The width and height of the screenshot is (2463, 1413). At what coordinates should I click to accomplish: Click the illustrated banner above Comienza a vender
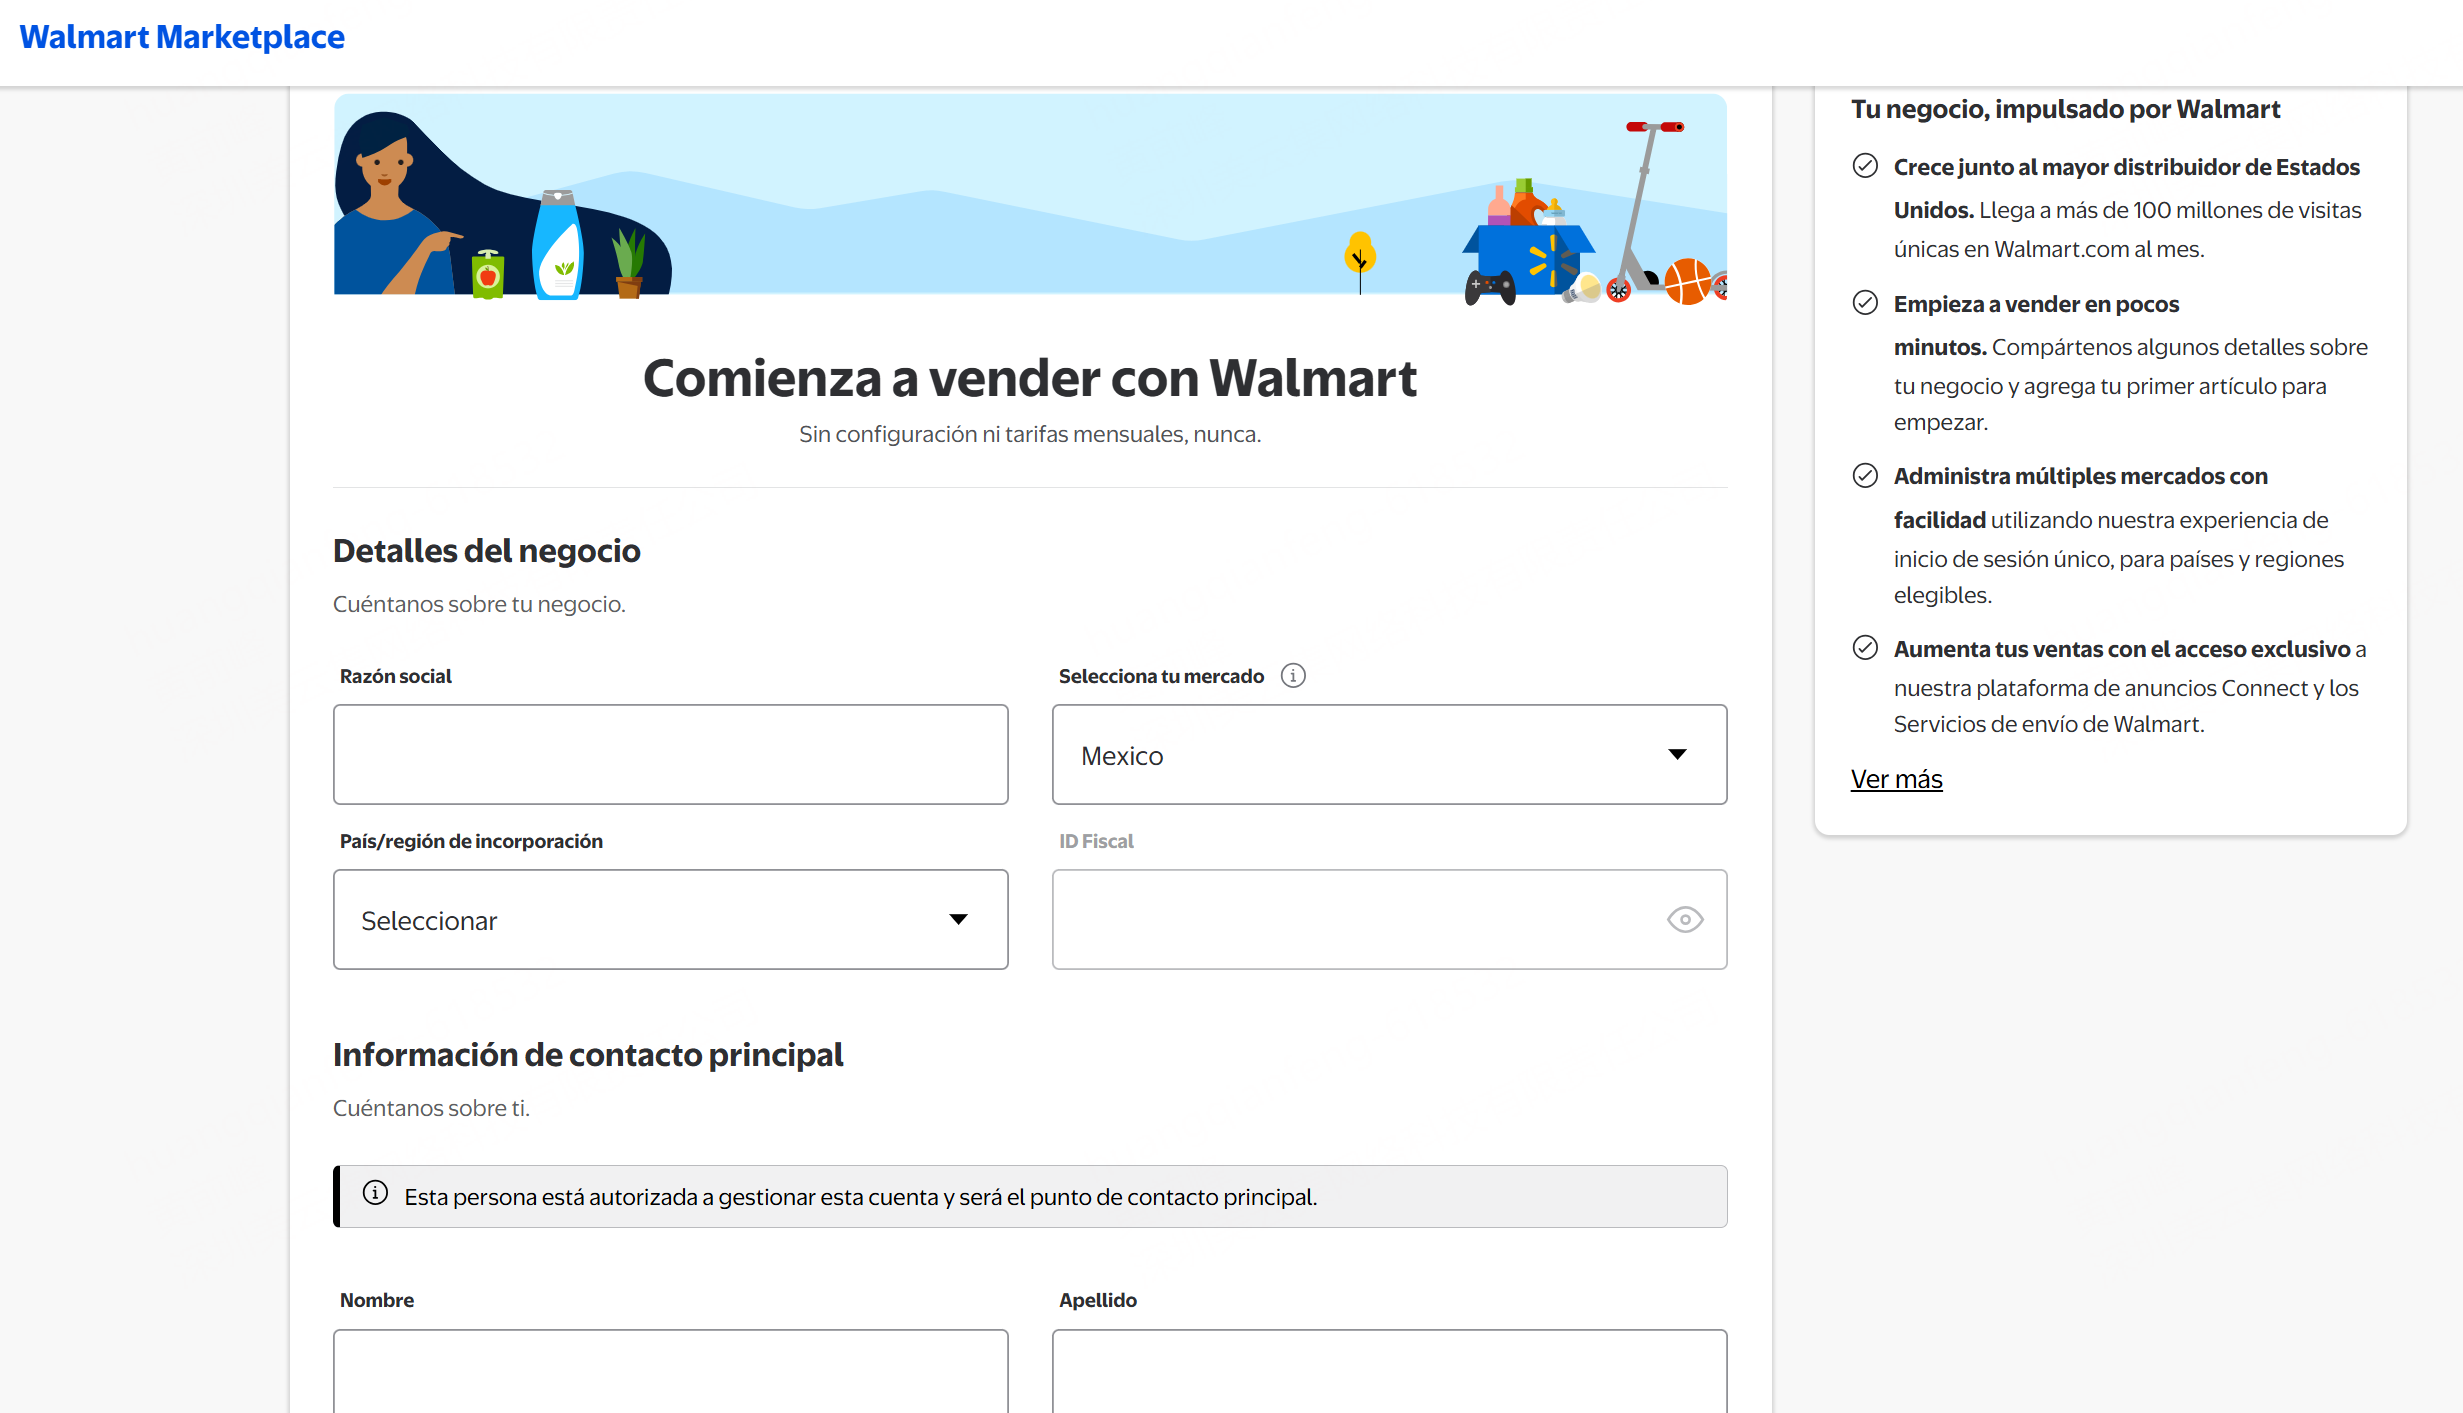pos(1030,197)
